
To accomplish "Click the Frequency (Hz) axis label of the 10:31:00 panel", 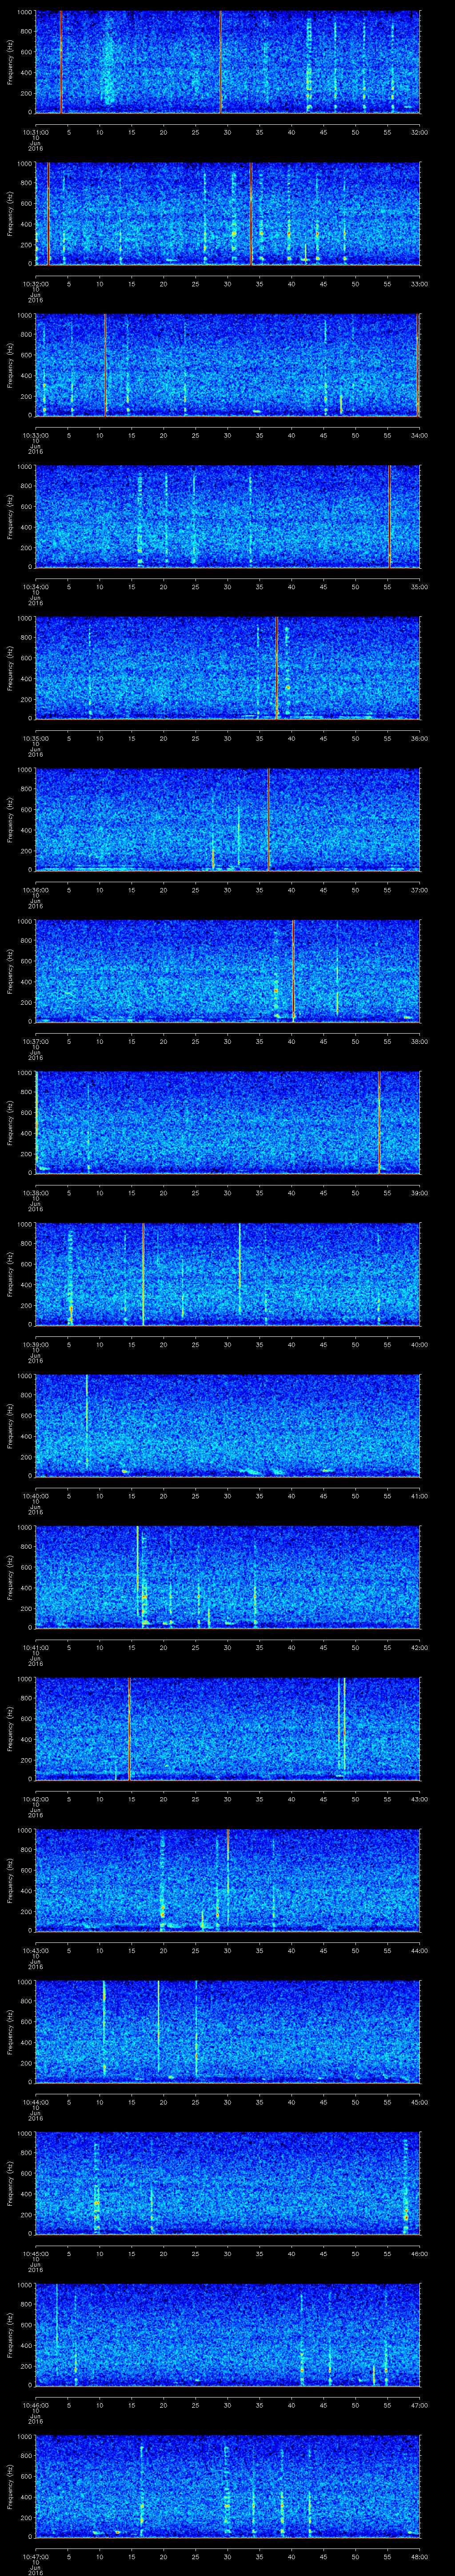I will click(10, 62).
